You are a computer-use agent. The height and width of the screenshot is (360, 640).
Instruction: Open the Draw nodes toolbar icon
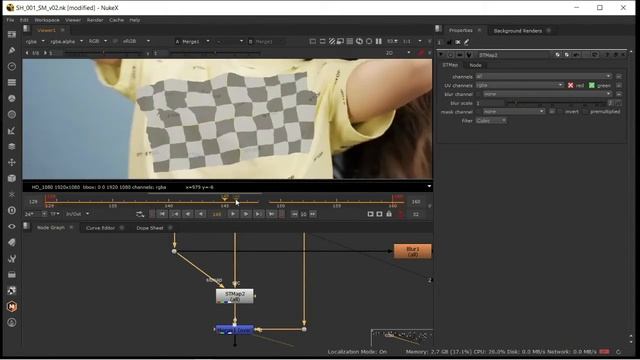(12, 50)
